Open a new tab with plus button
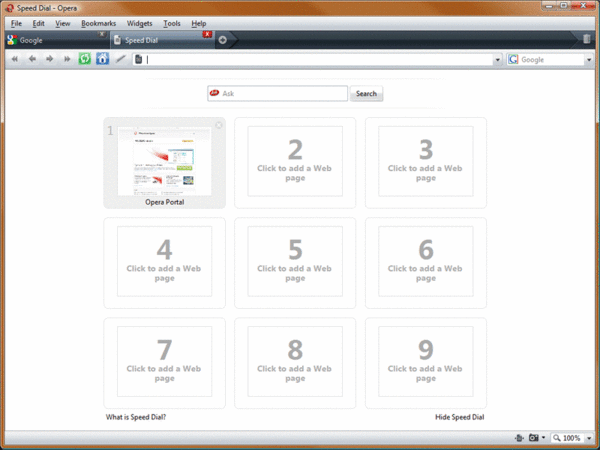The width and height of the screenshot is (600, 450). (x=223, y=40)
